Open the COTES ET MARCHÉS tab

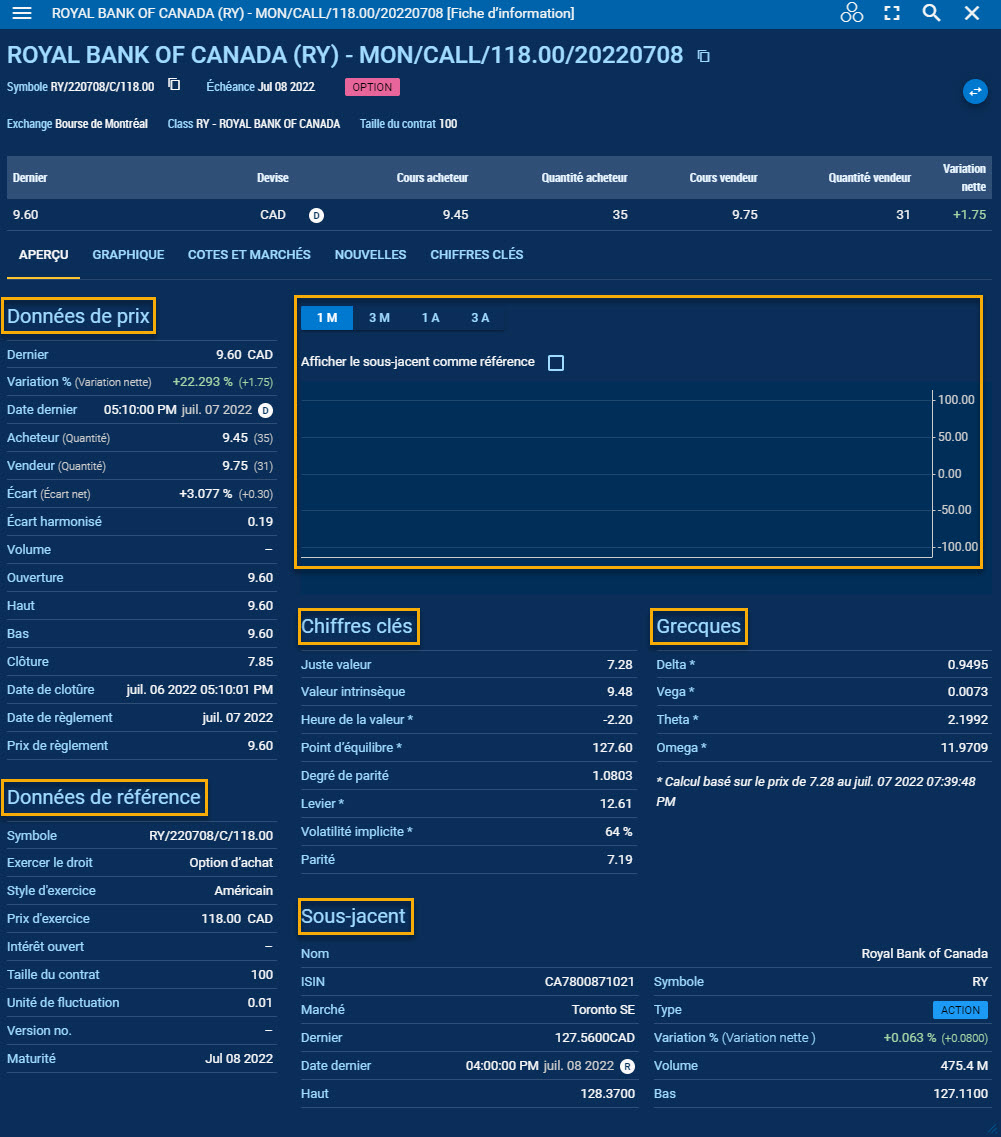tap(249, 254)
